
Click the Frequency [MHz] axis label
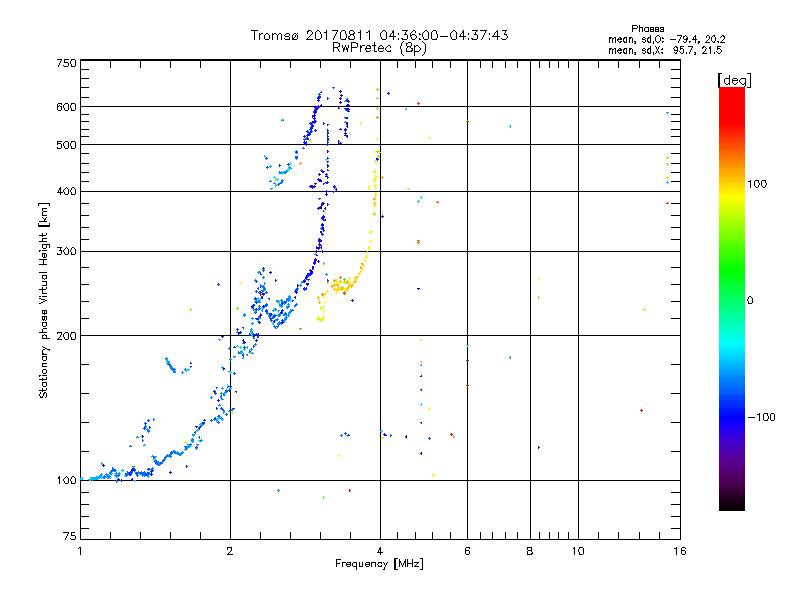point(379,564)
